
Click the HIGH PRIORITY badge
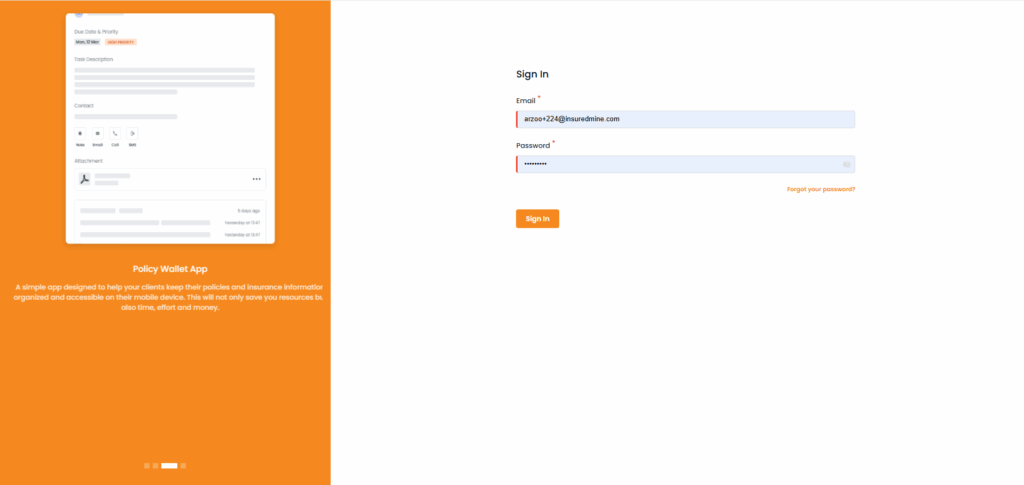tap(121, 42)
